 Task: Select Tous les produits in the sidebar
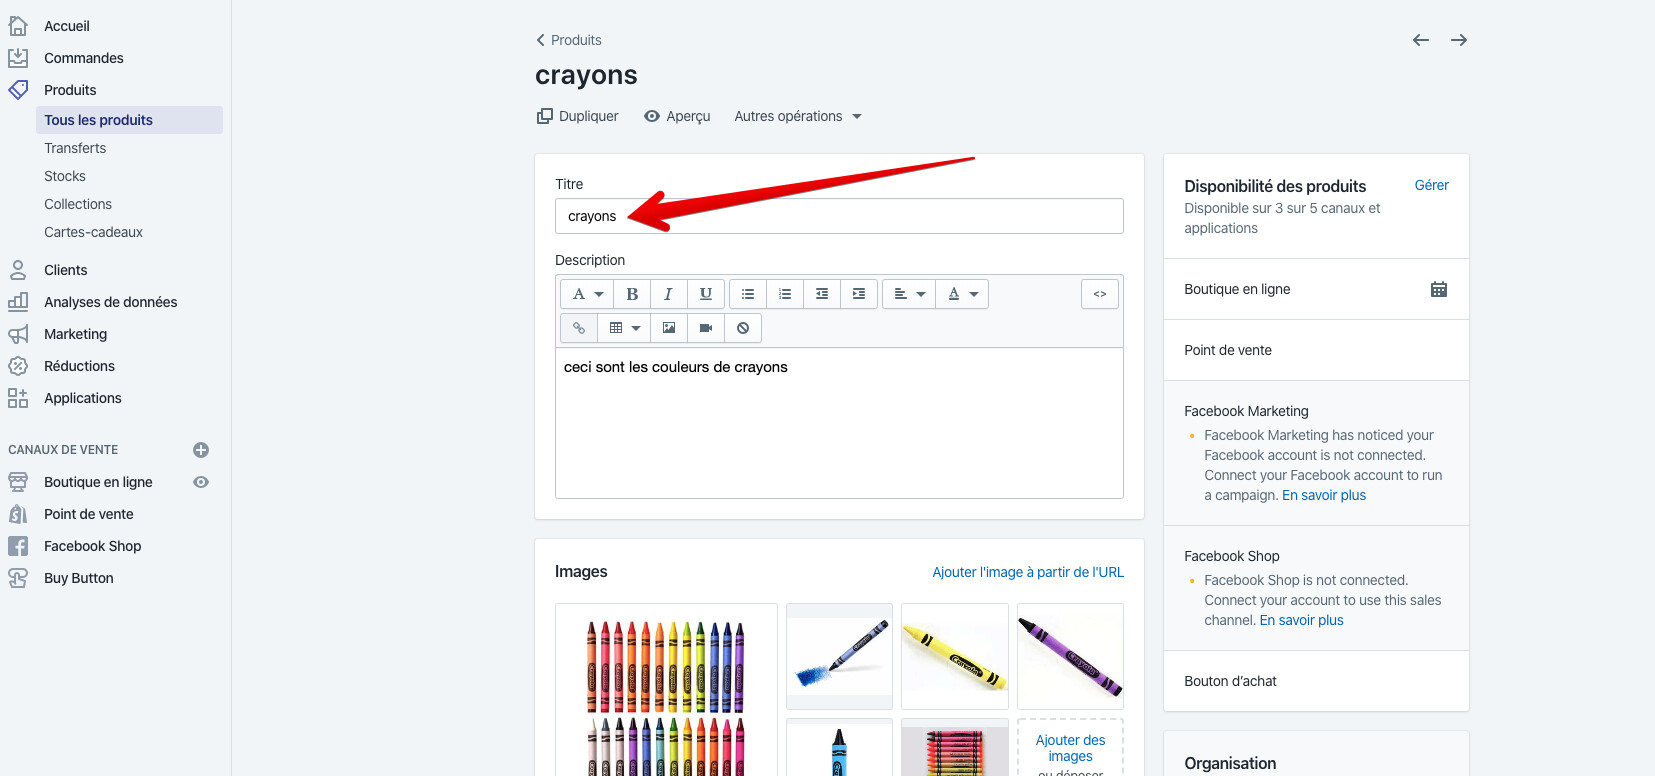[129, 120]
